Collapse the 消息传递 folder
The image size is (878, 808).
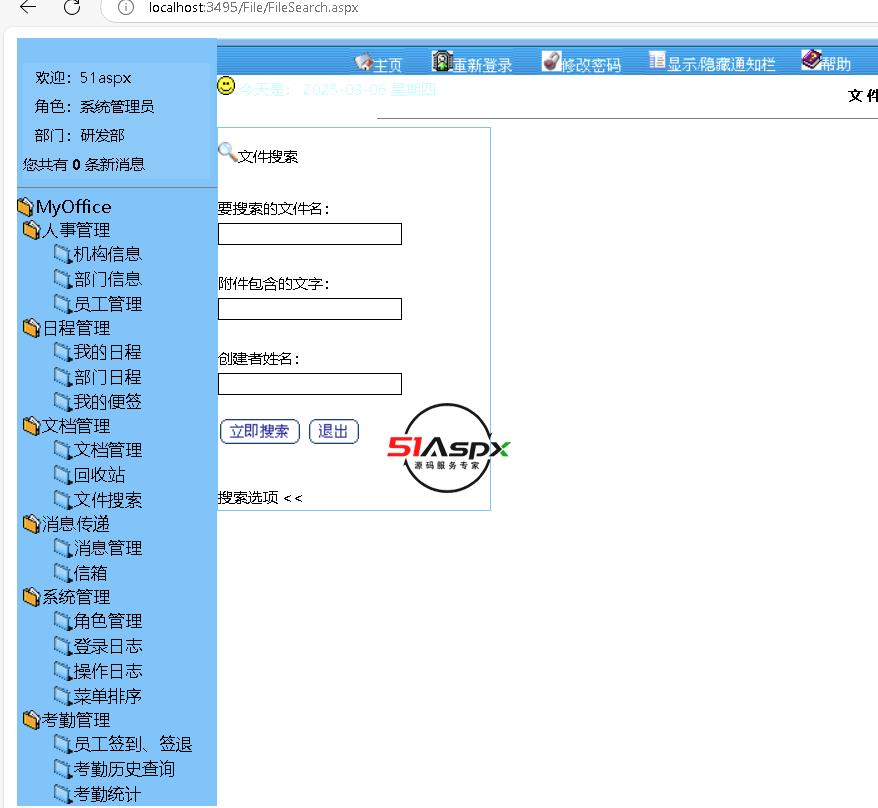(x=31, y=524)
